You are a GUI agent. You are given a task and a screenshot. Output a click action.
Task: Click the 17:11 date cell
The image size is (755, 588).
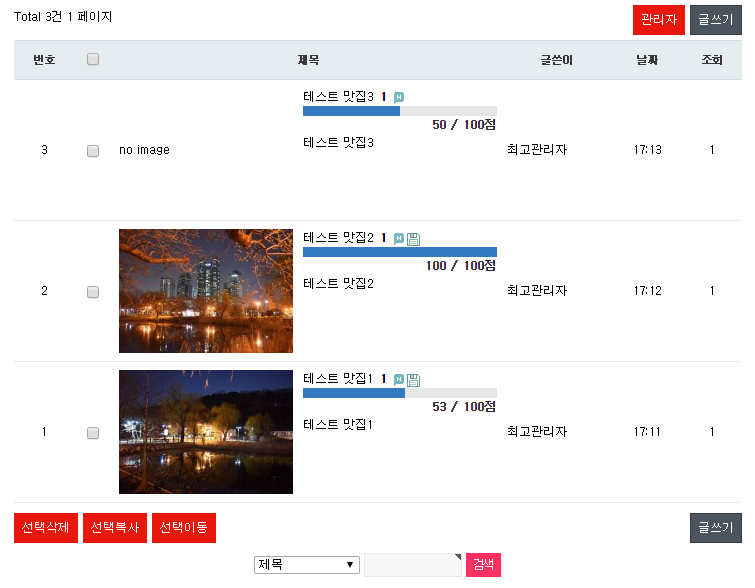[647, 432]
